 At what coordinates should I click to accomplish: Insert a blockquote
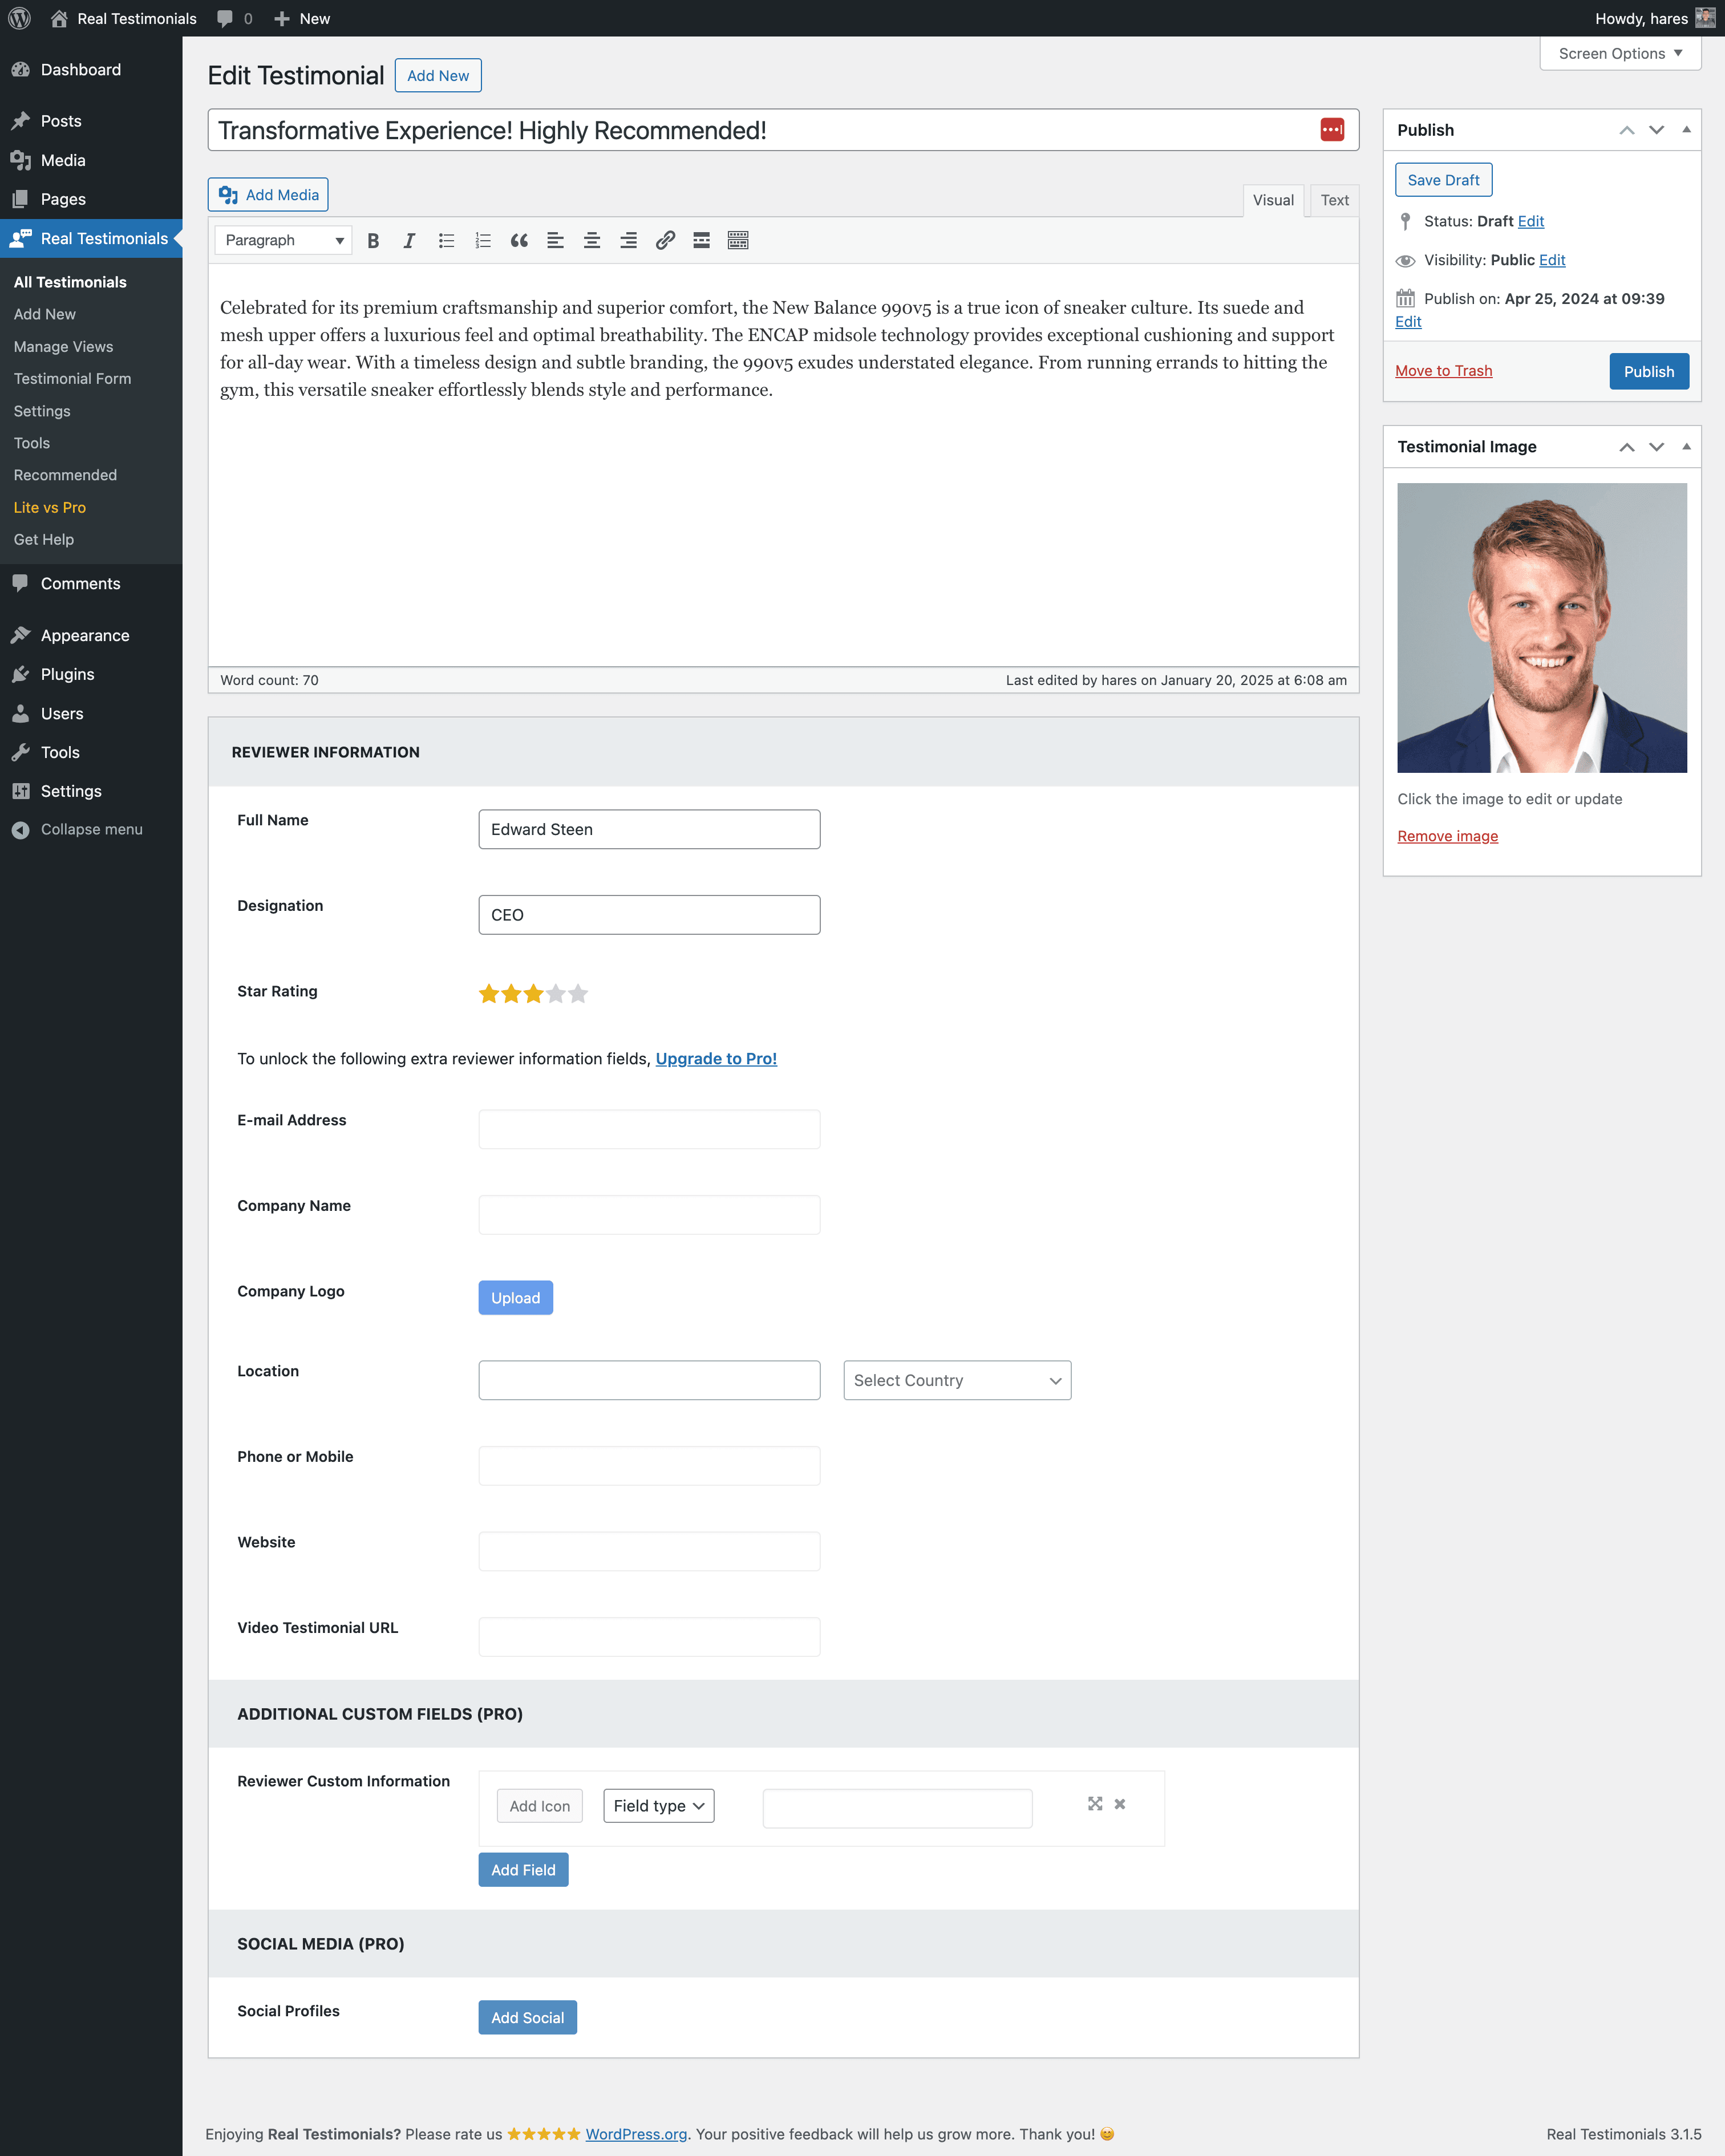519,240
